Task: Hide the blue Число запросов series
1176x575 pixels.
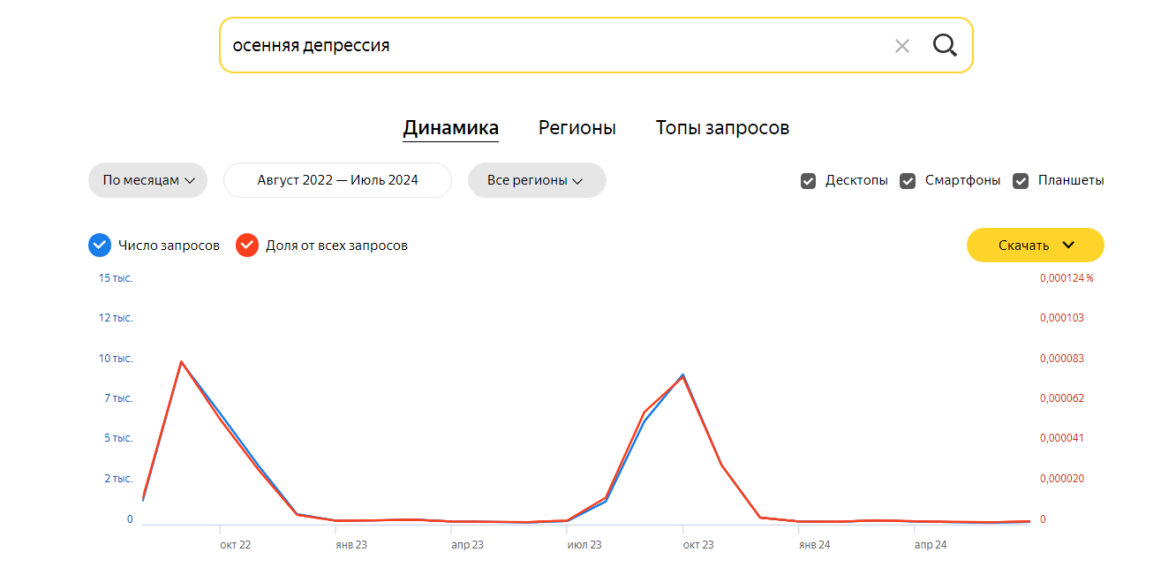Action: 100,245
